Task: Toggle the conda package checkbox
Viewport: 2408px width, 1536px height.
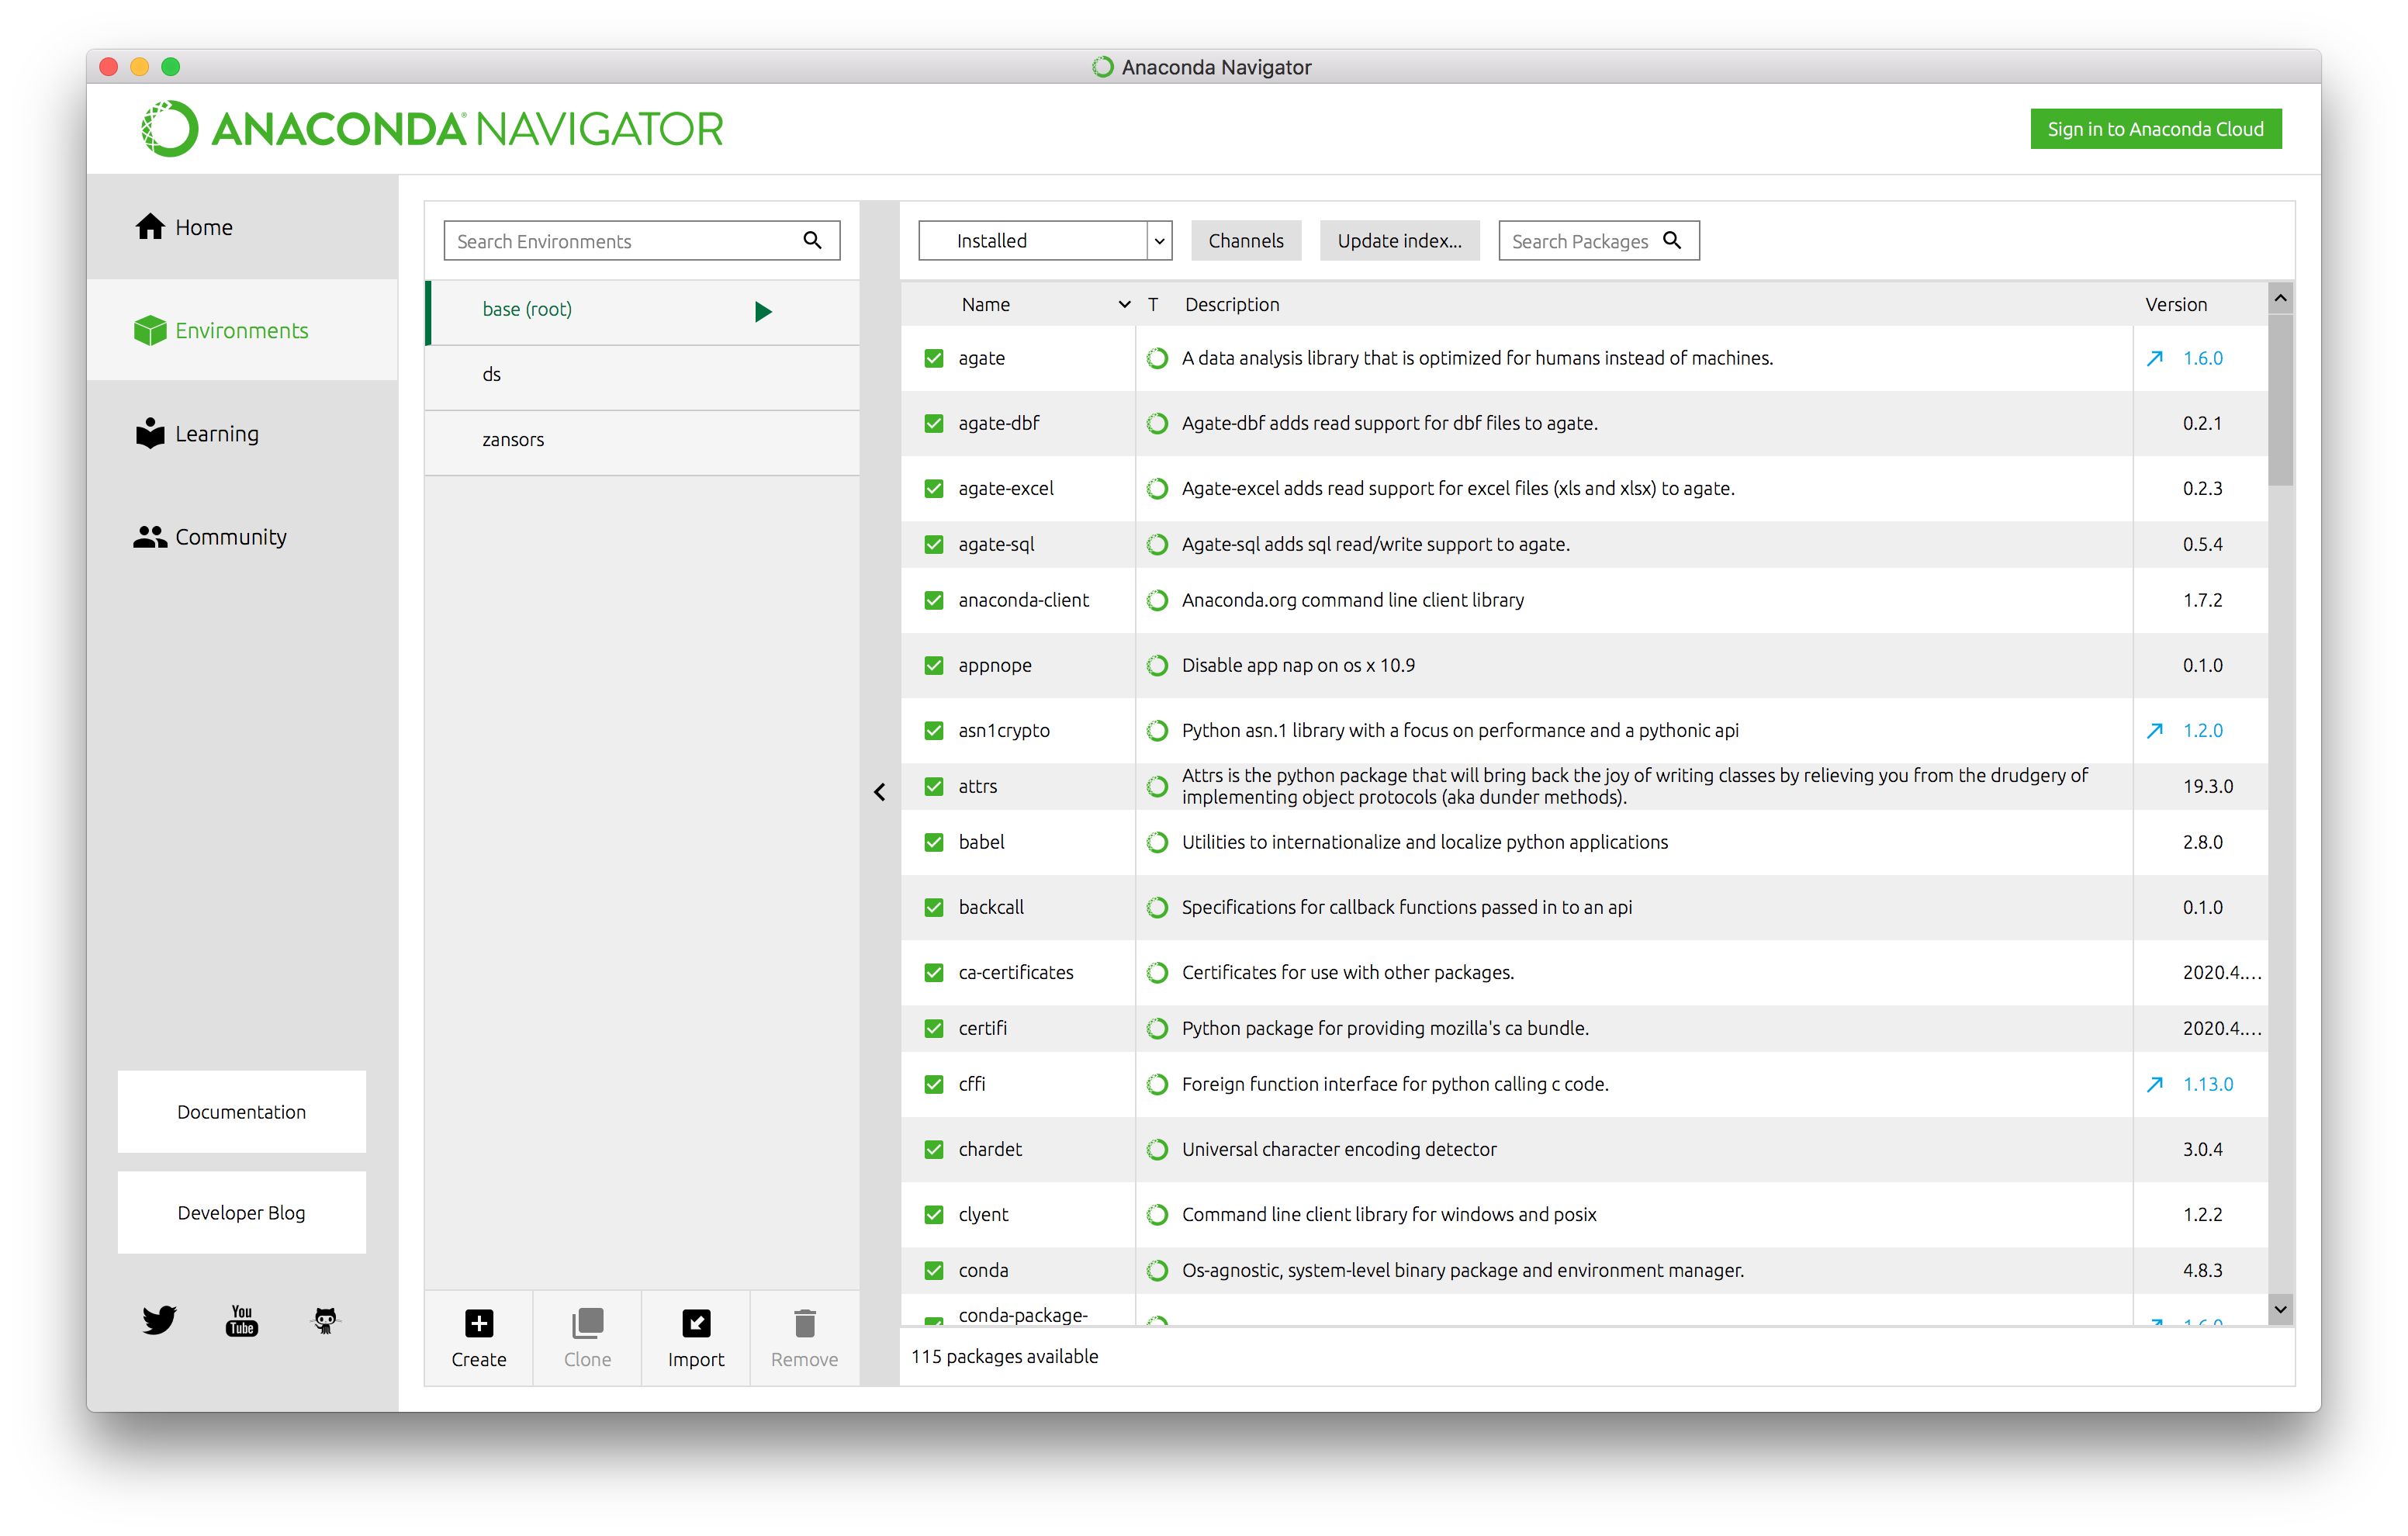Action: click(933, 1270)
